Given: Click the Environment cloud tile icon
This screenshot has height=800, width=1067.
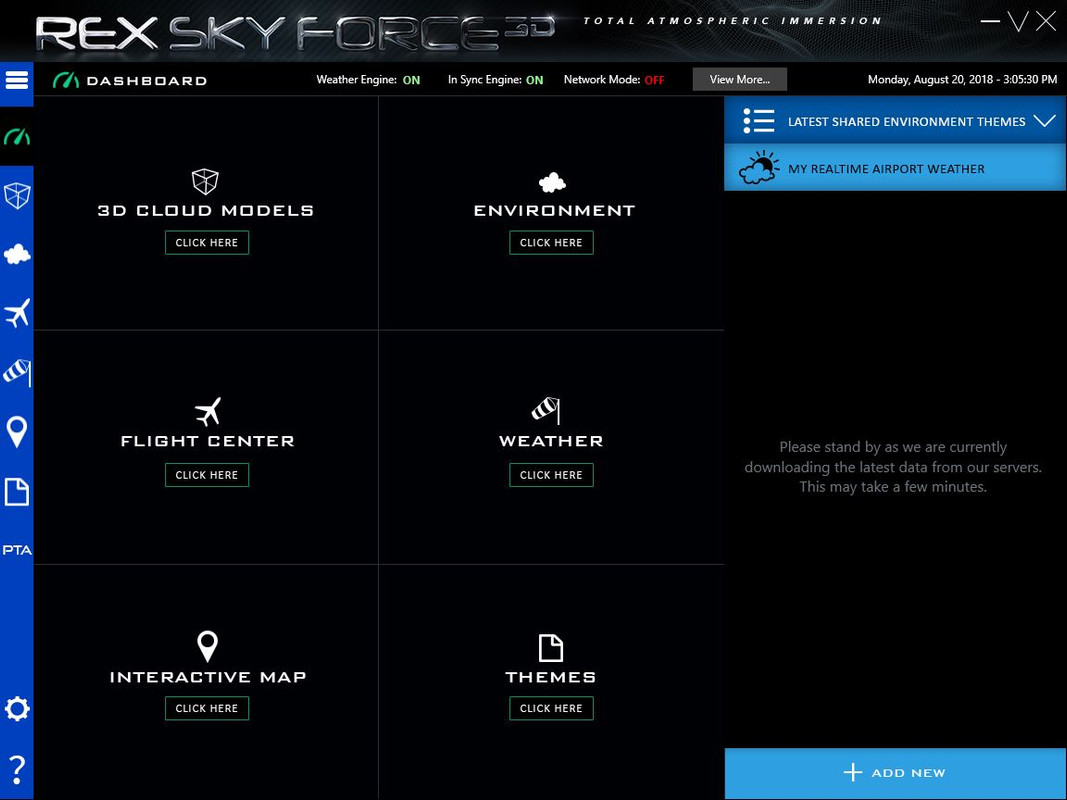Looking at the screenshot, I should tap(552, 182).
